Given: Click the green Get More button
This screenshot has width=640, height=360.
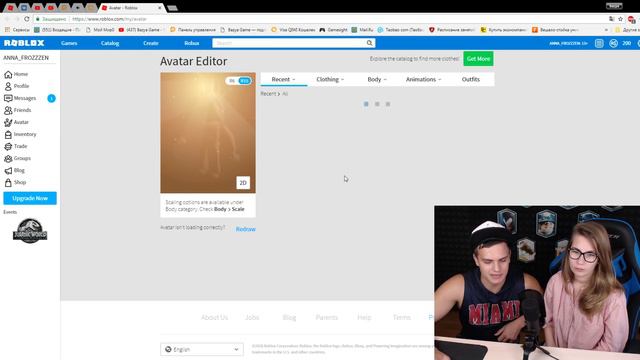Looking at the screenshot, I should (x=478, y=59).
